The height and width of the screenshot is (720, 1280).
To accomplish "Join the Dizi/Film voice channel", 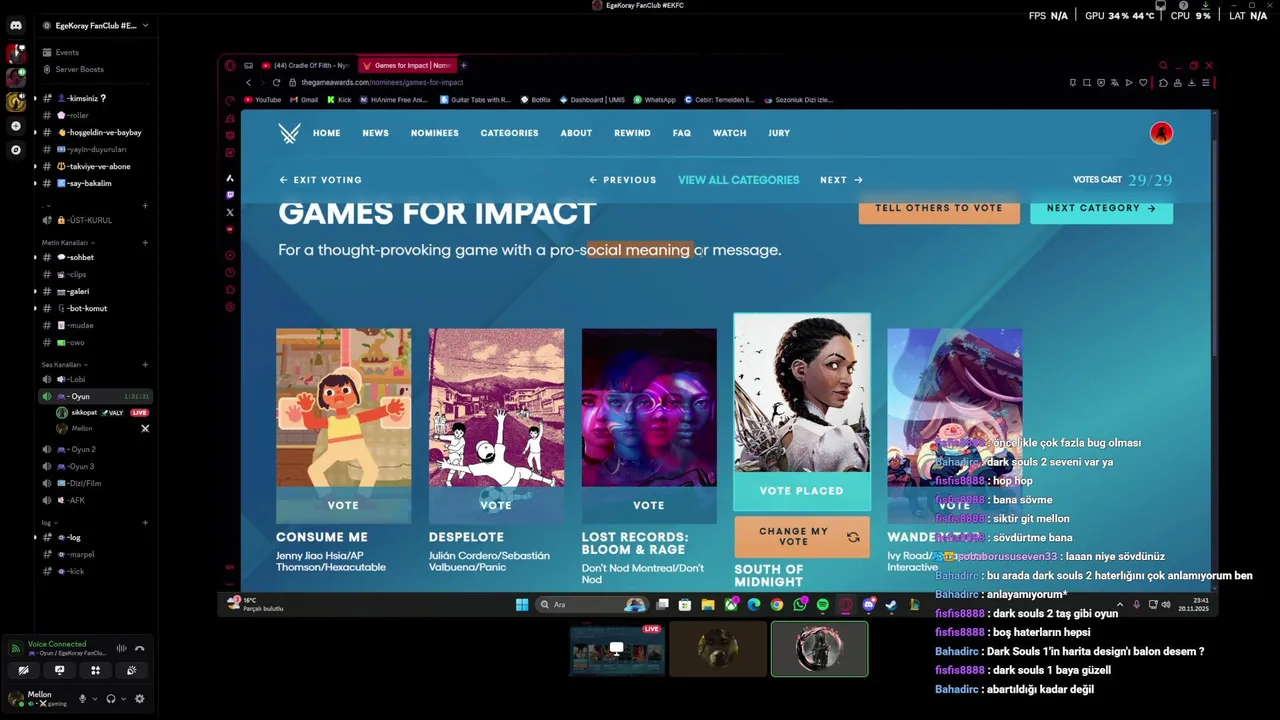I will (95, 483).
